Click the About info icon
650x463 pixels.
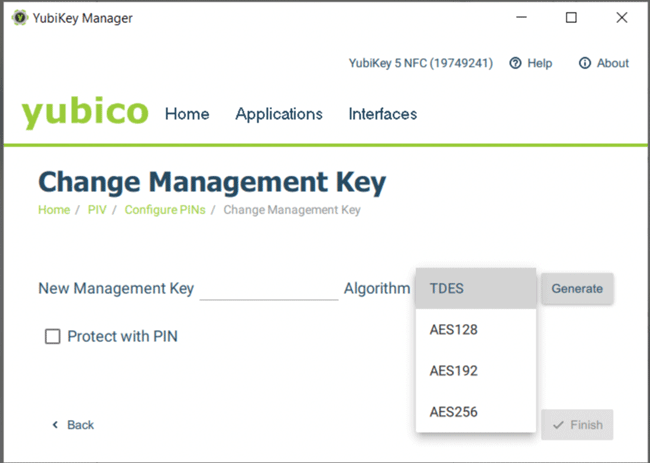[585, 63]
